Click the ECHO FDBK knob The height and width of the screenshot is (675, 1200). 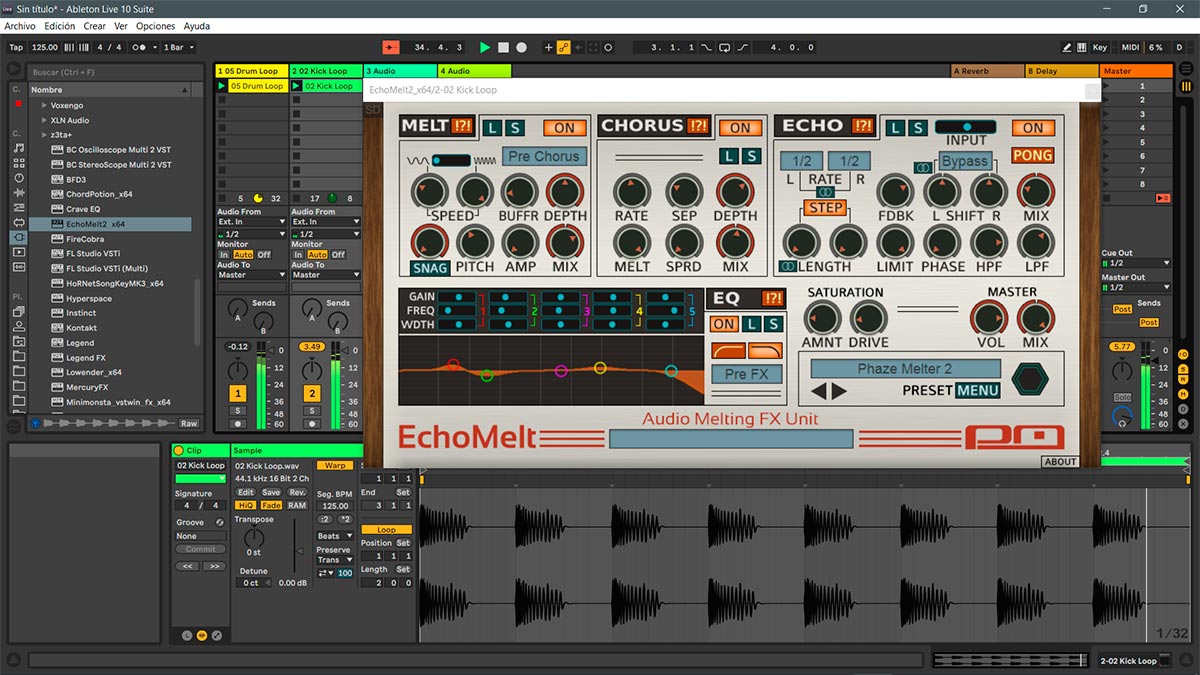[895, 191]
